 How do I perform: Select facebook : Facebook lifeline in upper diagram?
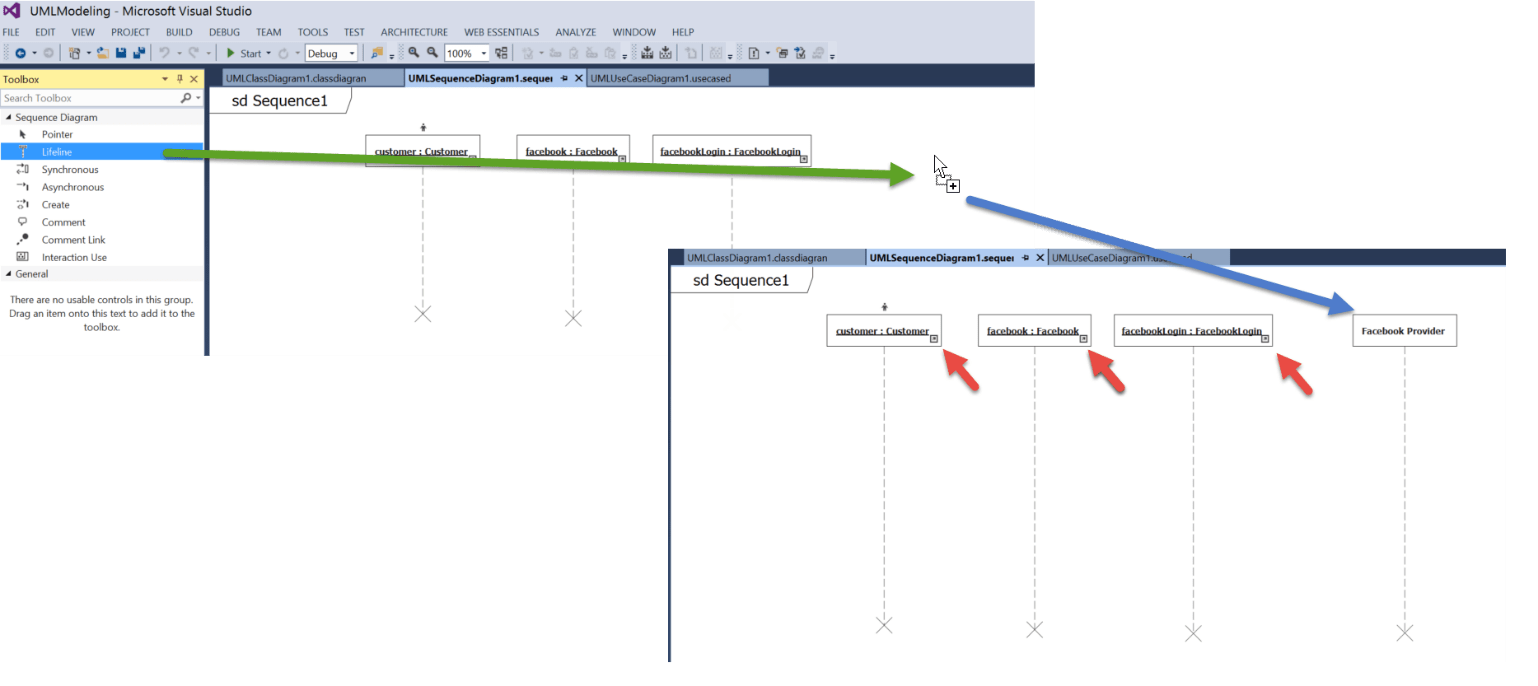(573, 151)
